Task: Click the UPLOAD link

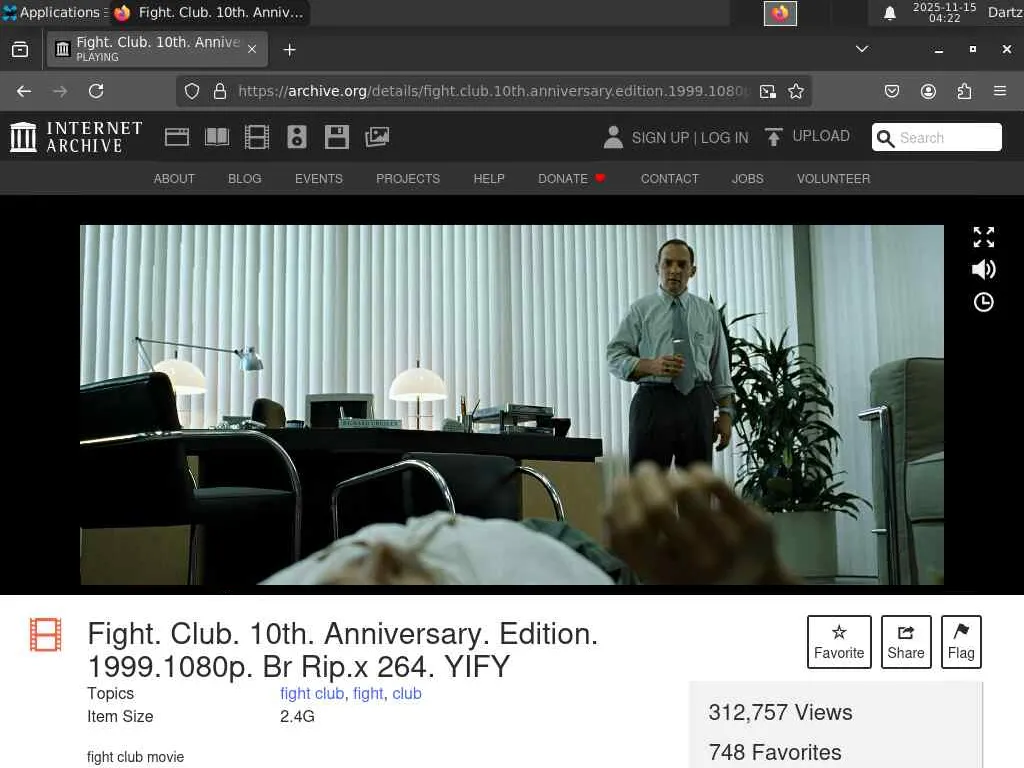Action: (x=821, y=136)
